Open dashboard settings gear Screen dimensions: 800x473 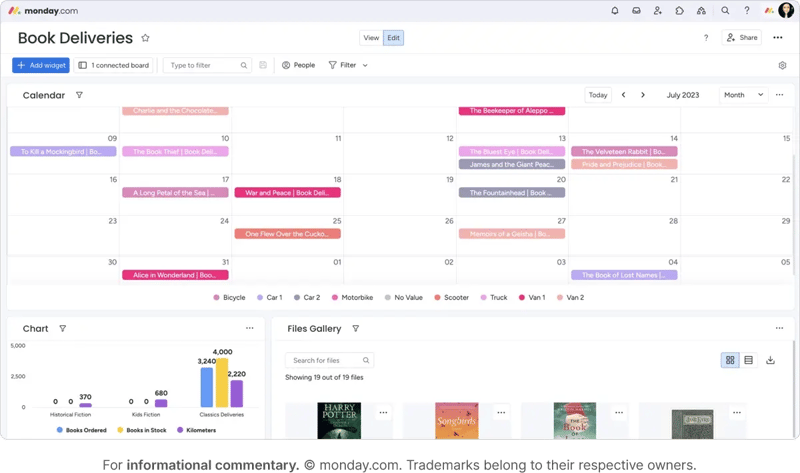tap(782, 65)
